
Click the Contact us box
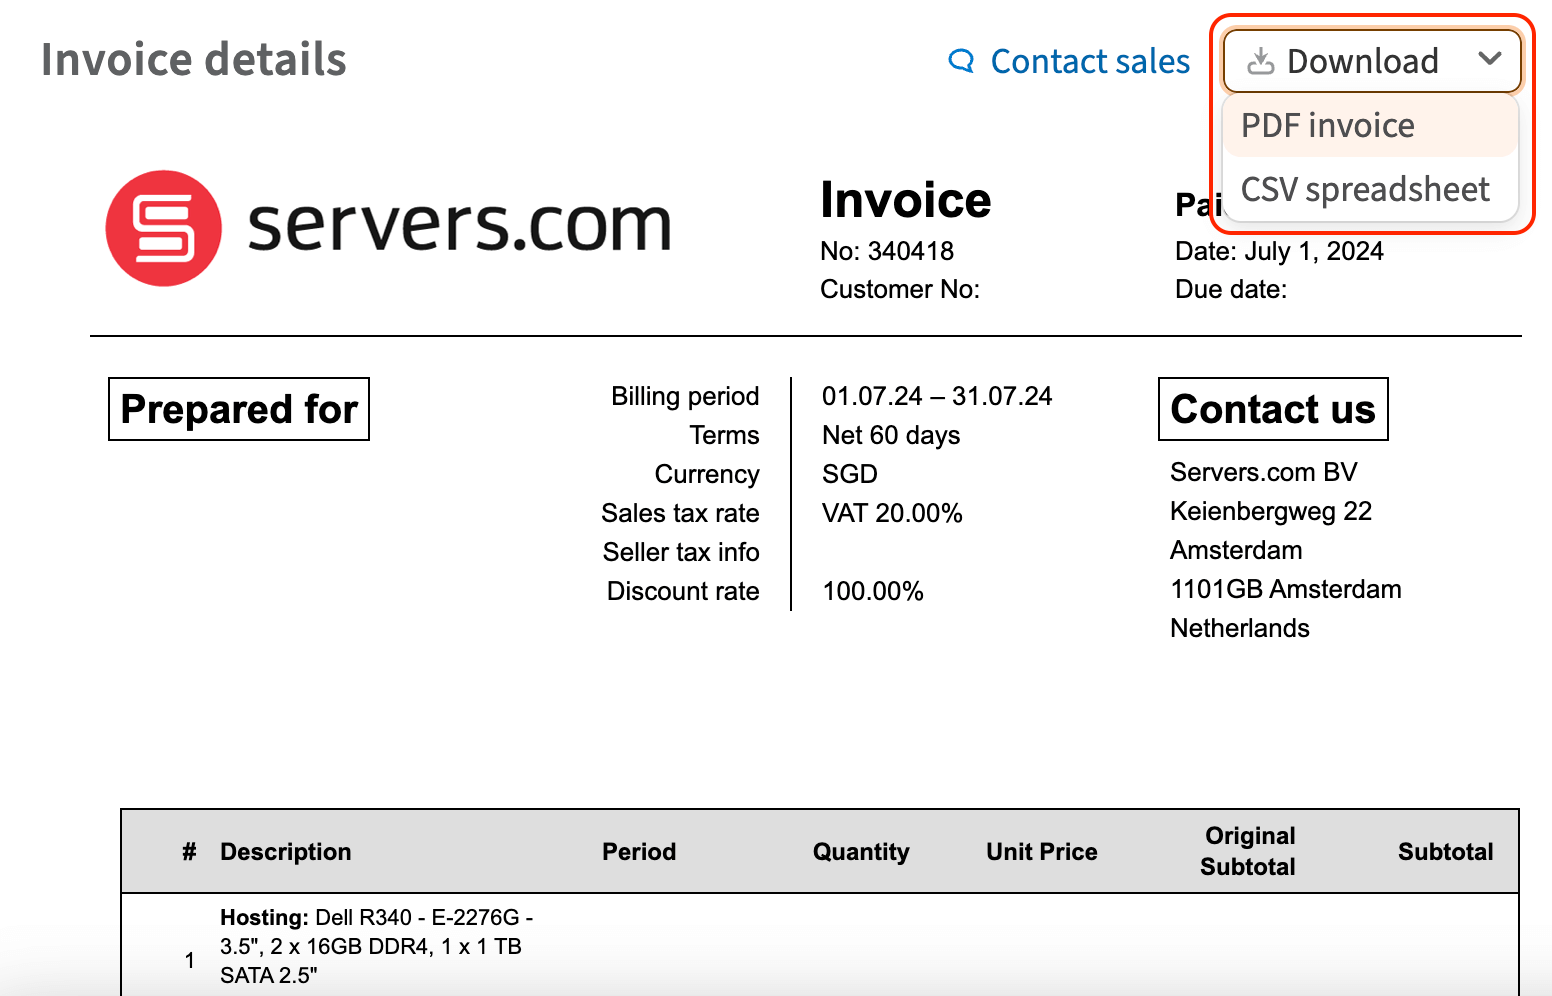1272,409
